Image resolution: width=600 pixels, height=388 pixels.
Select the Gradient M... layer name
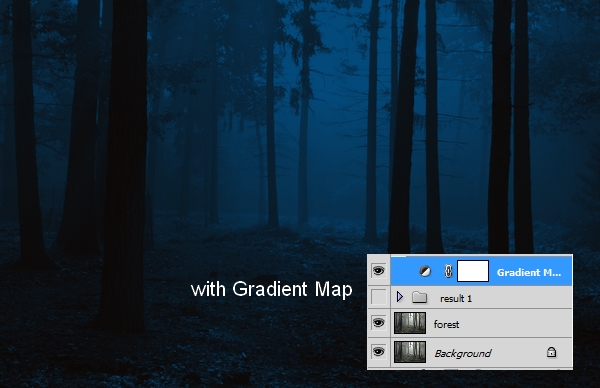click(x=529, y=272)
